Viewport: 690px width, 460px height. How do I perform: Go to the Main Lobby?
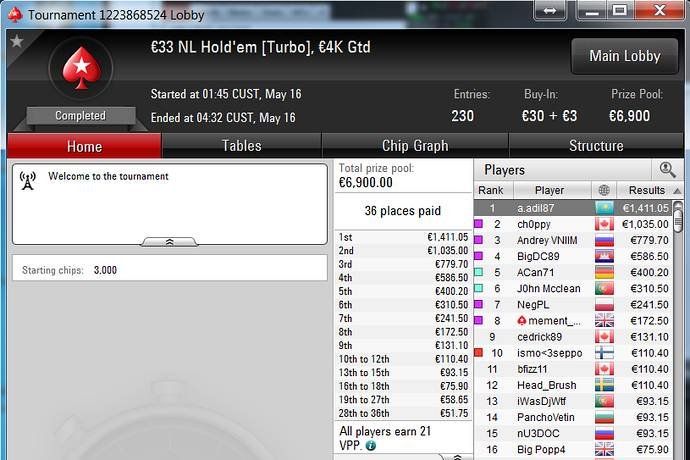(x=624, y=56)
